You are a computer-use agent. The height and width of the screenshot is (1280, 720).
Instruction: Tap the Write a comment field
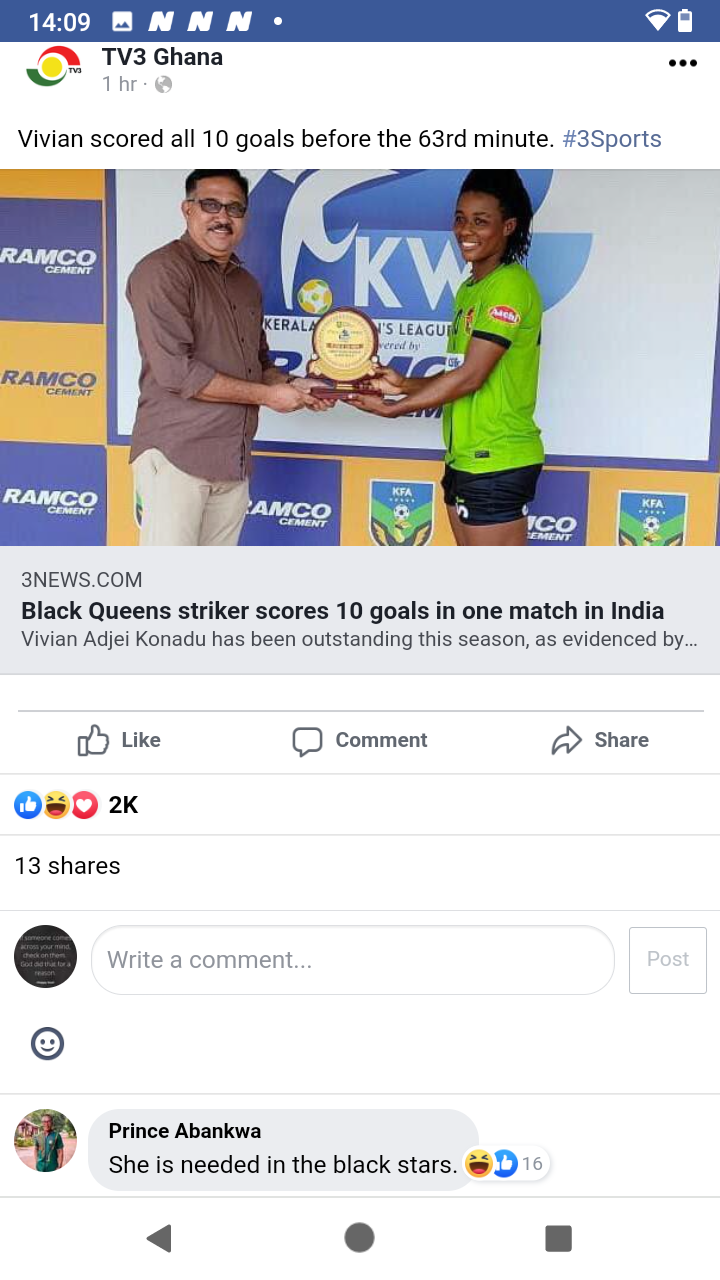(353, 960)
